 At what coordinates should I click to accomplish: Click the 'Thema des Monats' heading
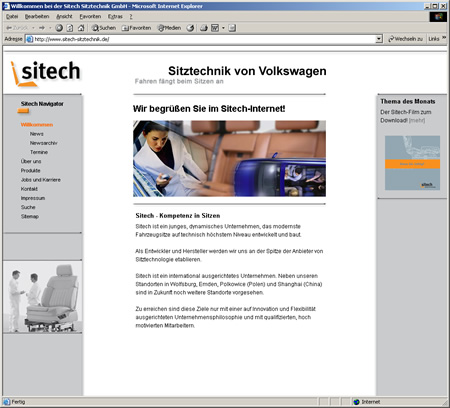[x=408, y=101]
